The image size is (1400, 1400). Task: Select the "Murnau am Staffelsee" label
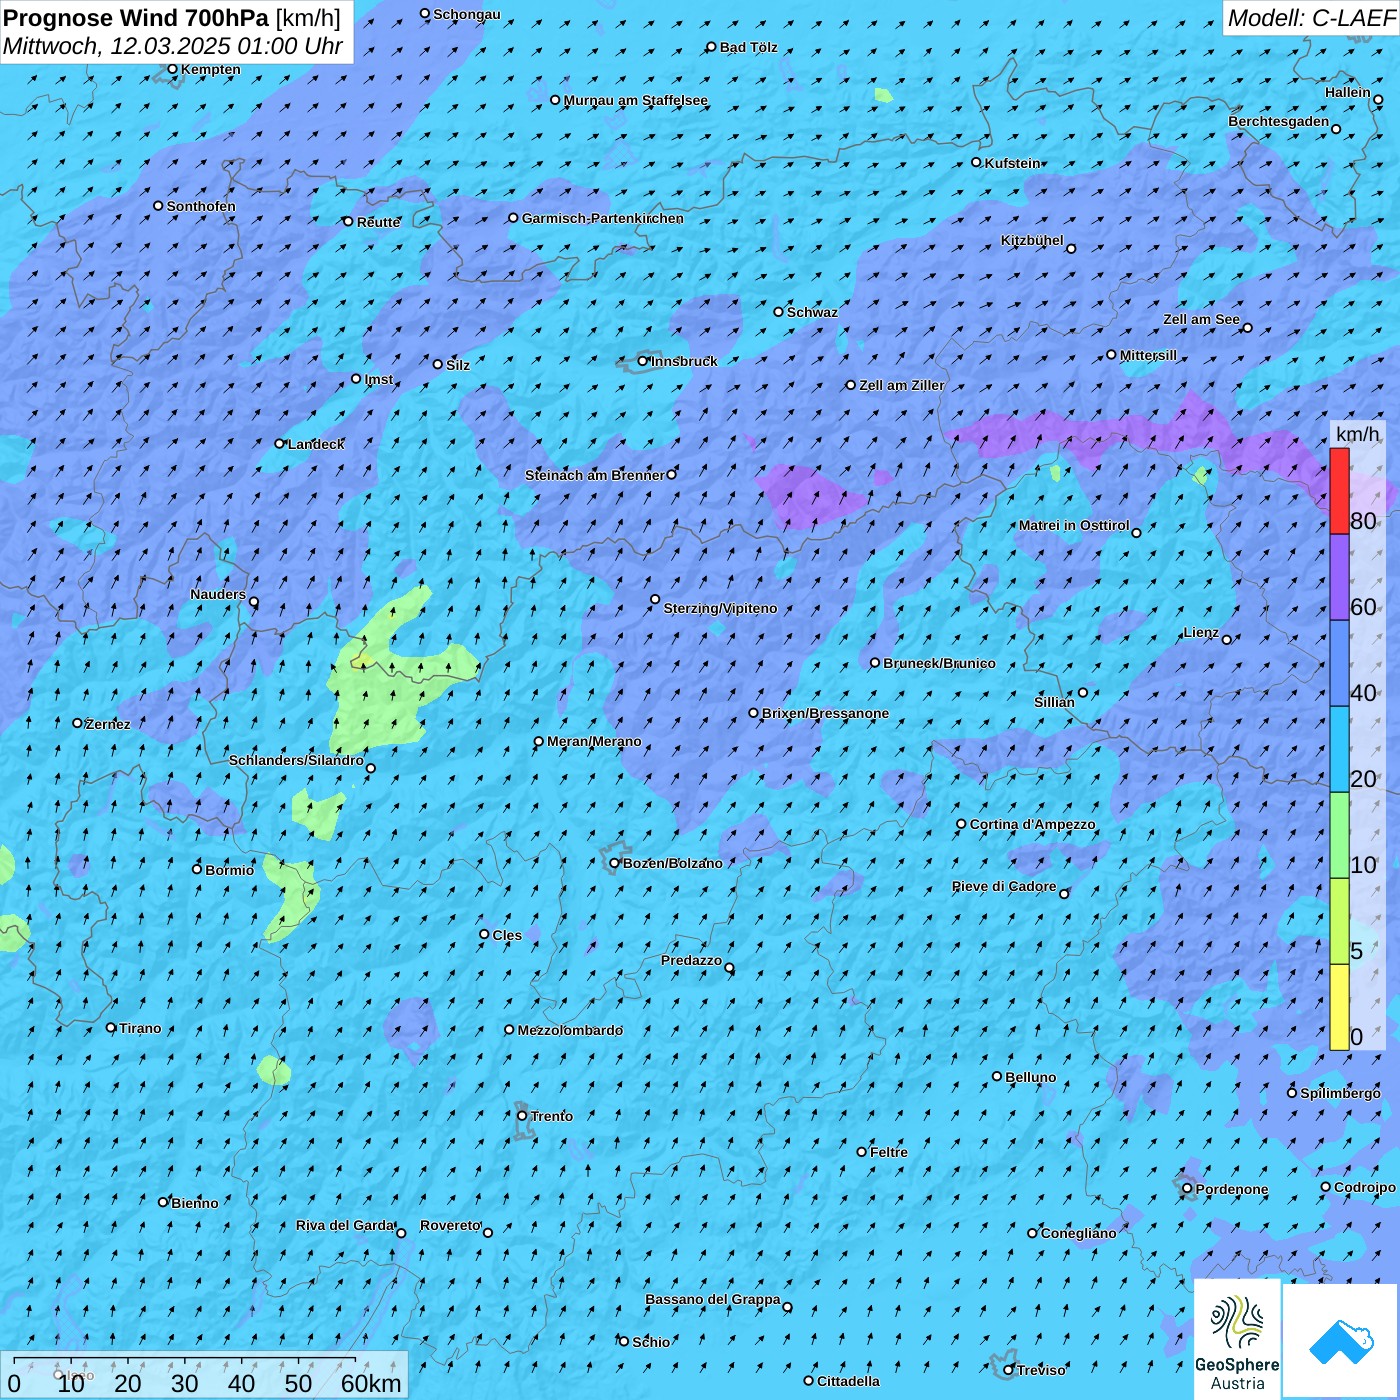636,100
